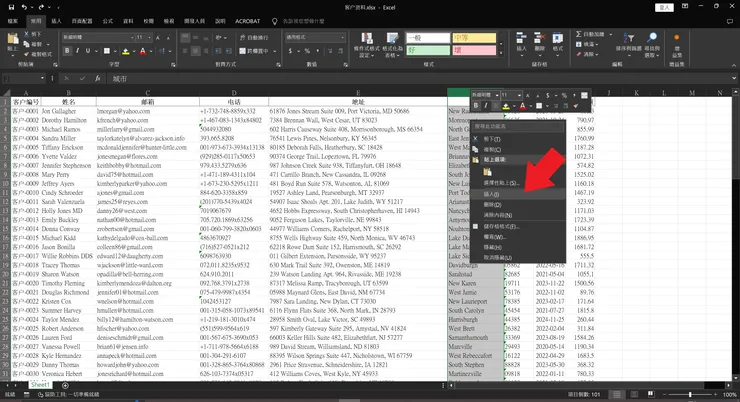Switch to the ACROBAT tab
Image resolution: width=740 pixels, height=402 pixels.
(248, 21)
